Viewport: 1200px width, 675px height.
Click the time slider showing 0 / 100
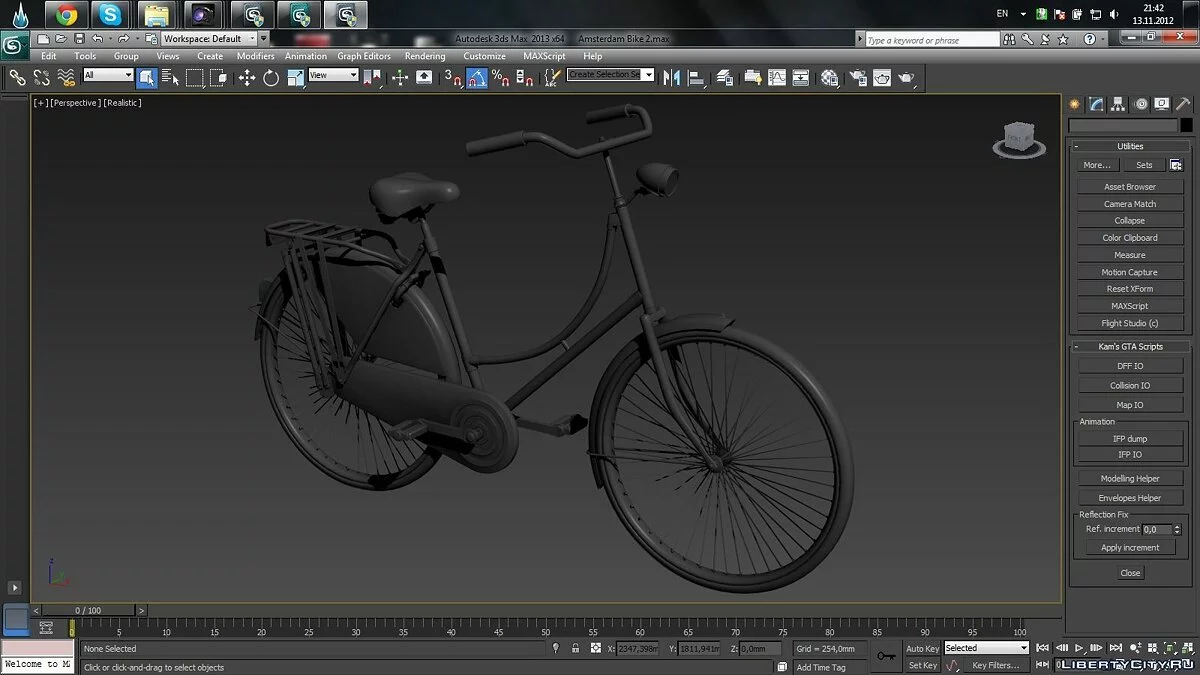pyautogui.click(x=88, y=610)
